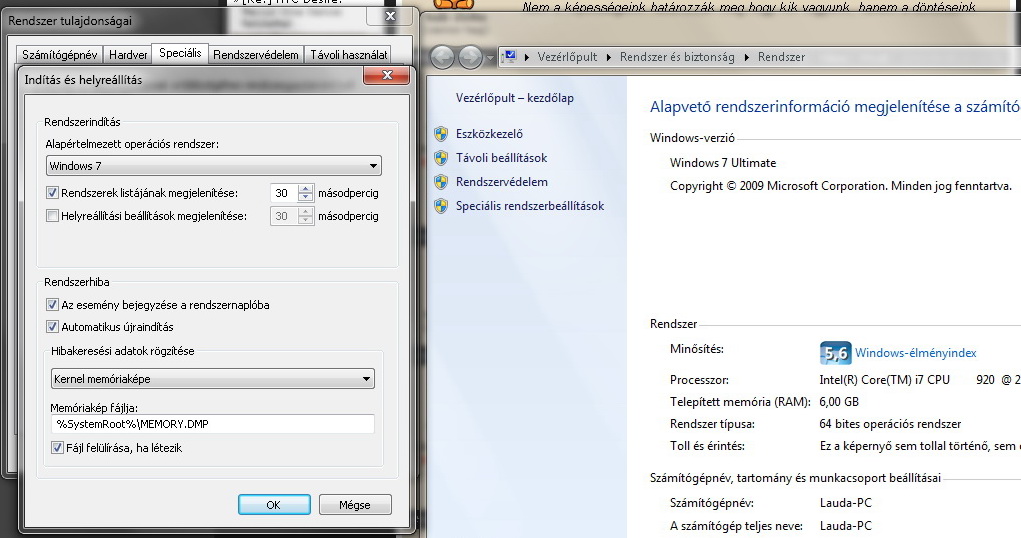1021x538 pixels.
Task: Open the Eszközkezelő link
Action: [489, 134]
